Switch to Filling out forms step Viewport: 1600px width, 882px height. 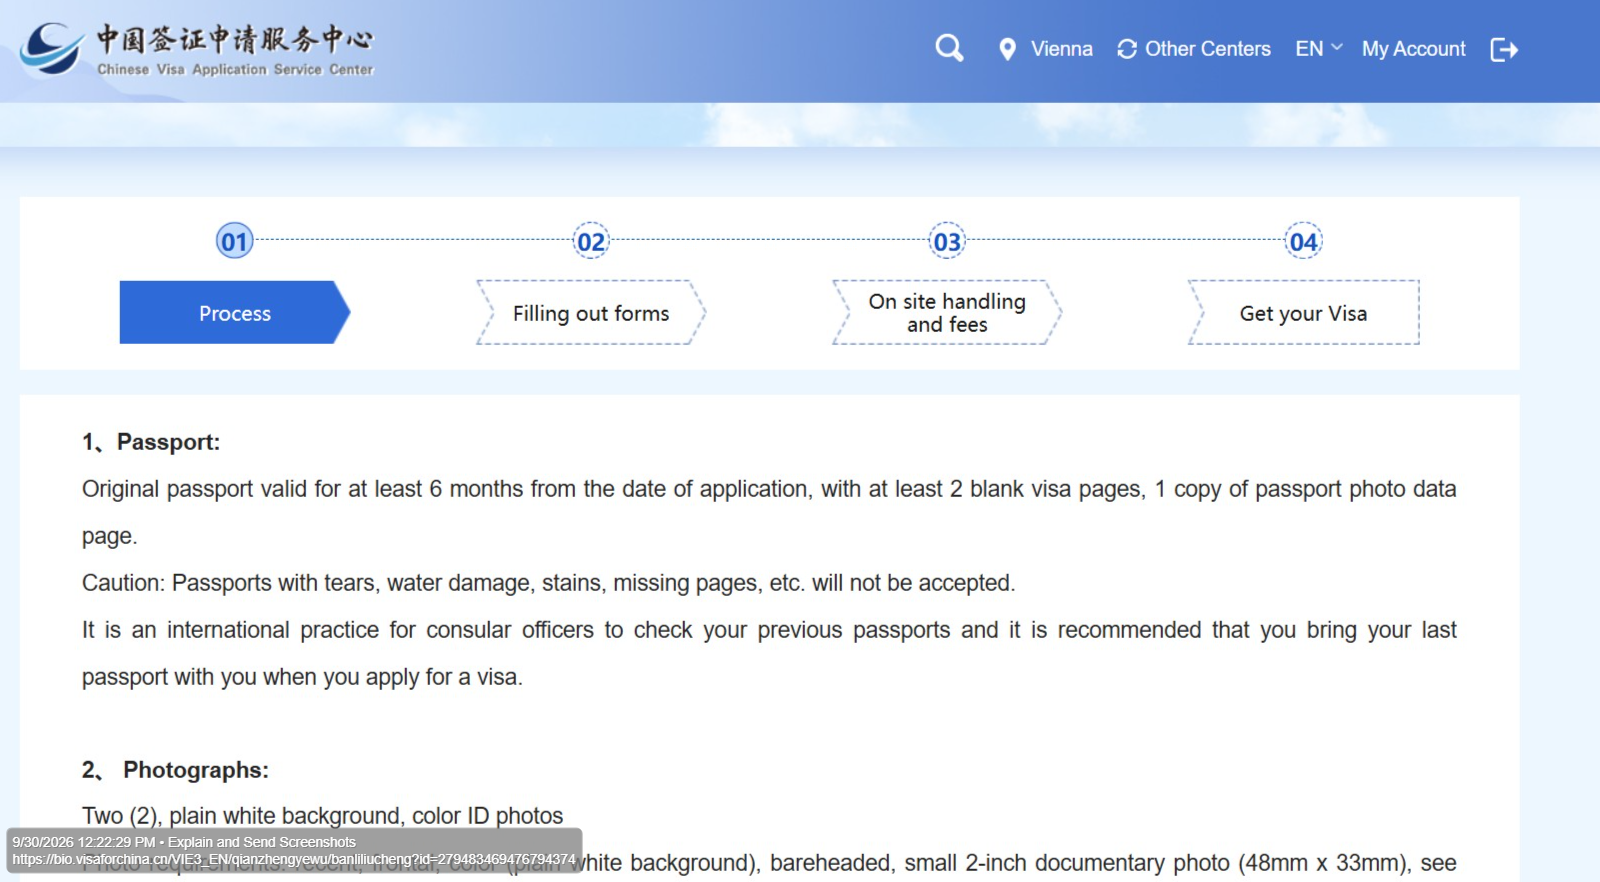591,313
